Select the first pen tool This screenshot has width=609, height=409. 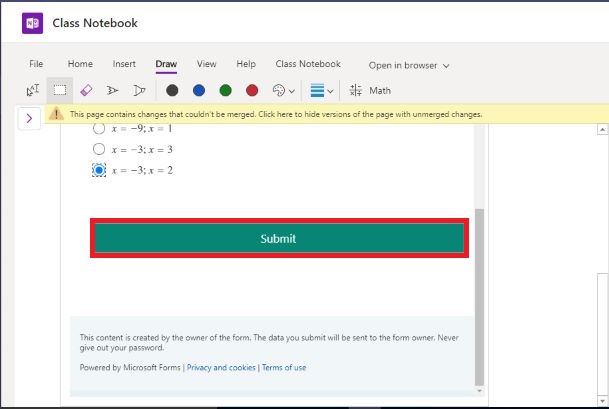112,91
